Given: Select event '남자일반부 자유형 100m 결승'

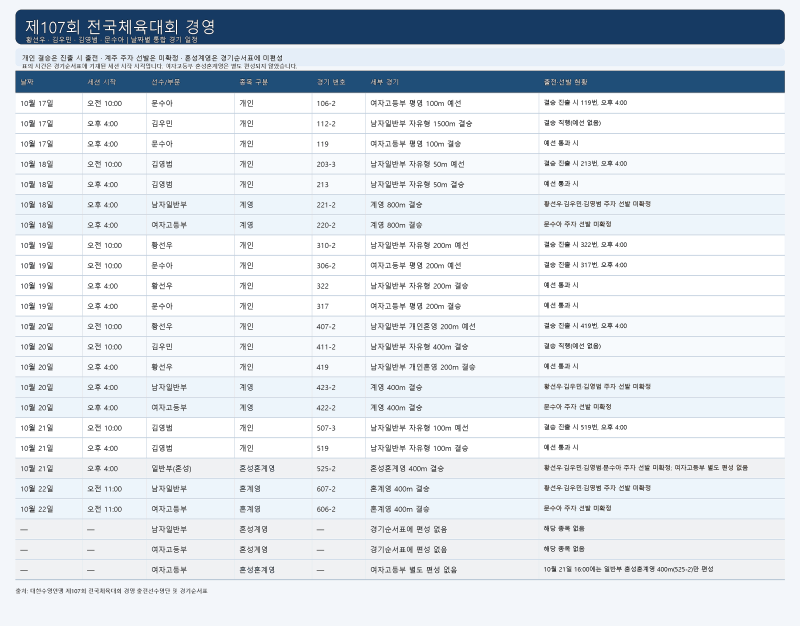Looking at the screenshot, I should (419, 448).
